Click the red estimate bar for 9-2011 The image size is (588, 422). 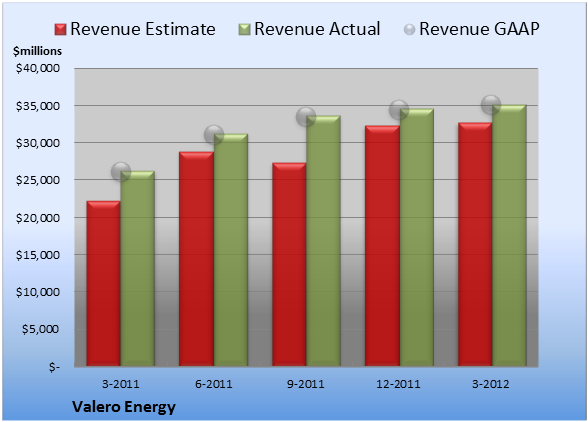(x=289, y=264)
